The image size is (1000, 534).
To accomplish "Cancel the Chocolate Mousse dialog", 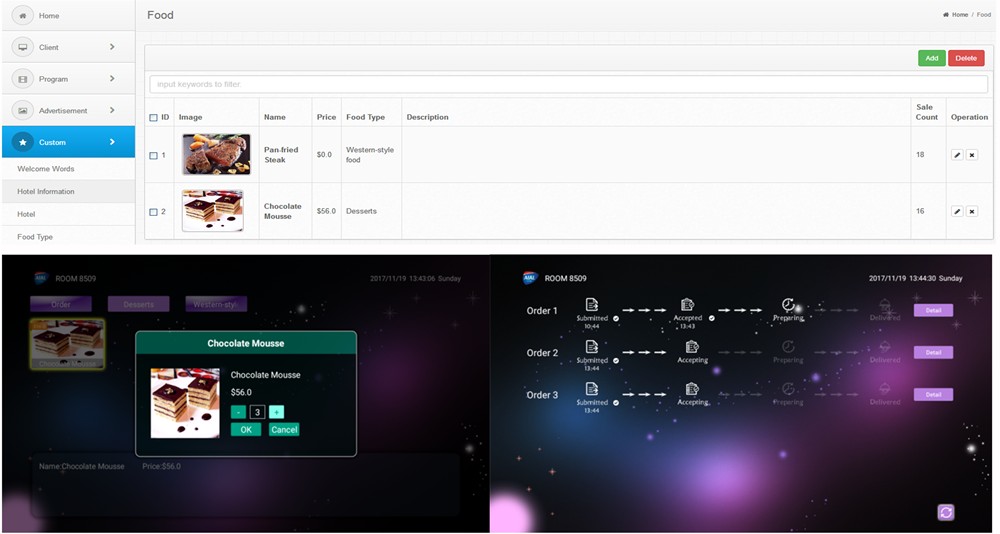I will 284,429.
